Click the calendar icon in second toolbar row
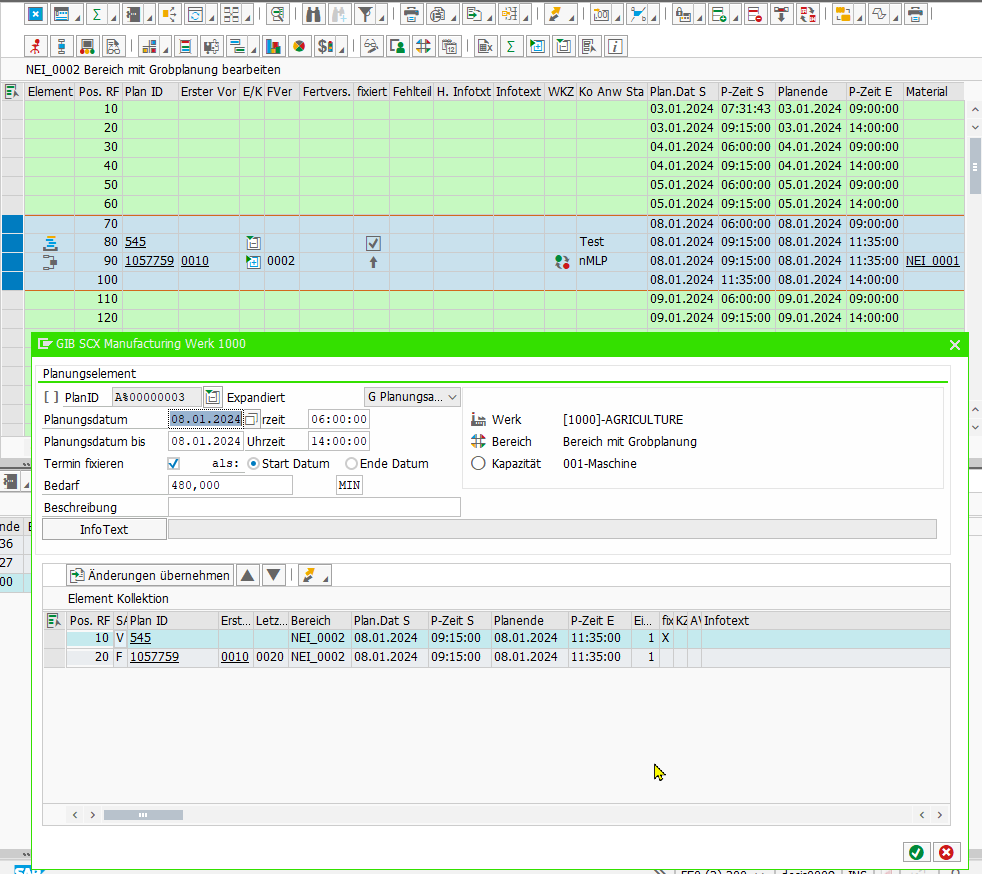This screenshot has height=874, width=982. coord(449,47)
